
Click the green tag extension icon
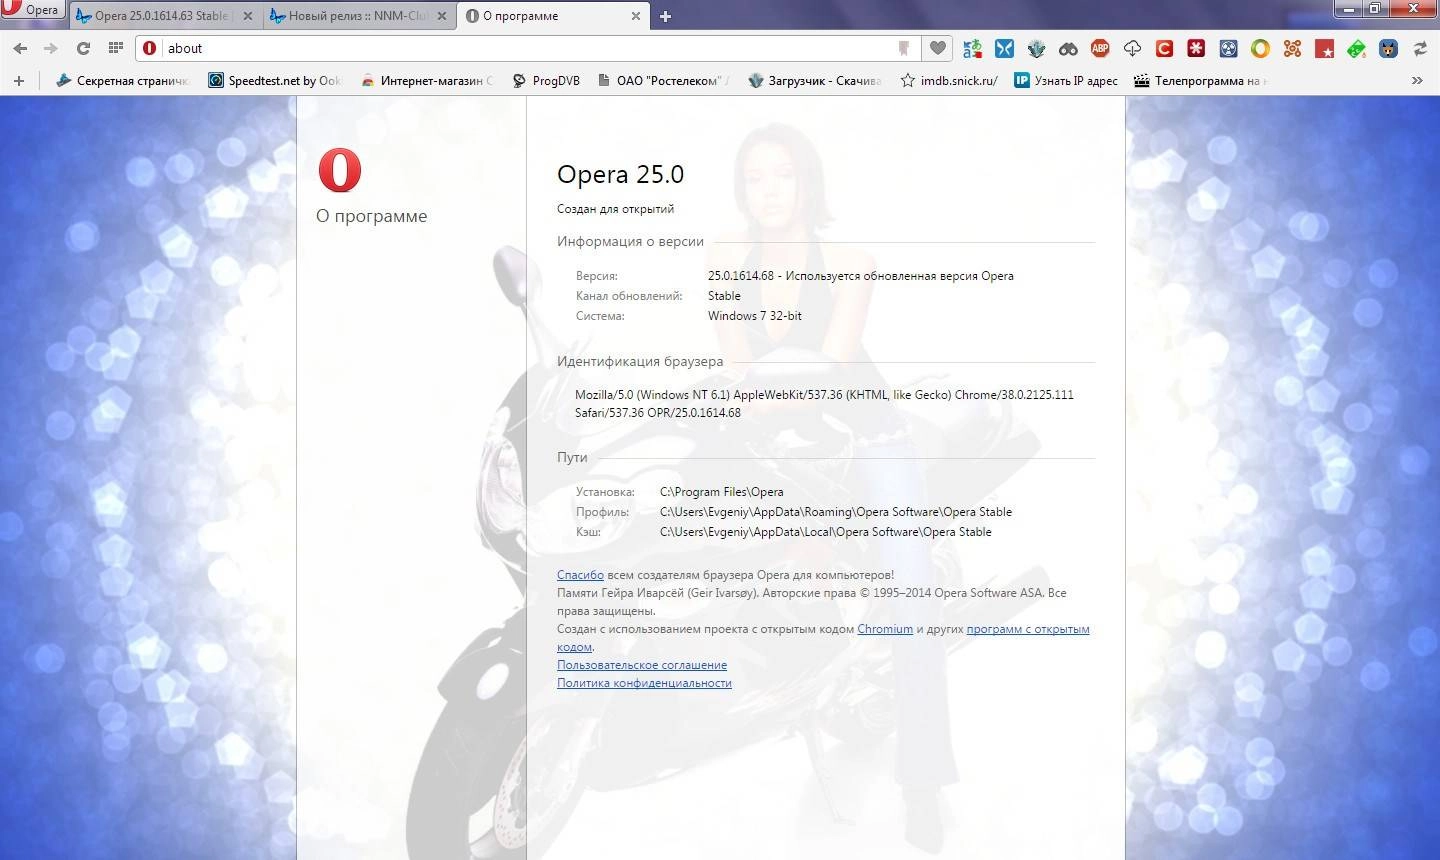pyautogui.click(x=1356, y=48)
